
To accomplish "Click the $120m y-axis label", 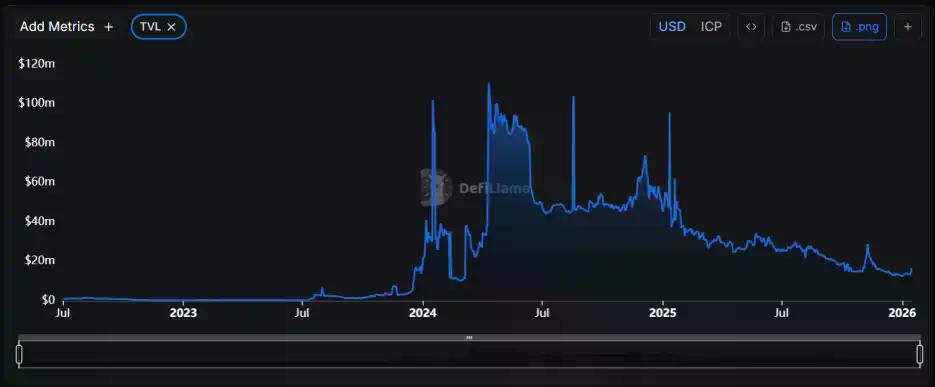I will tap(37, 63).
